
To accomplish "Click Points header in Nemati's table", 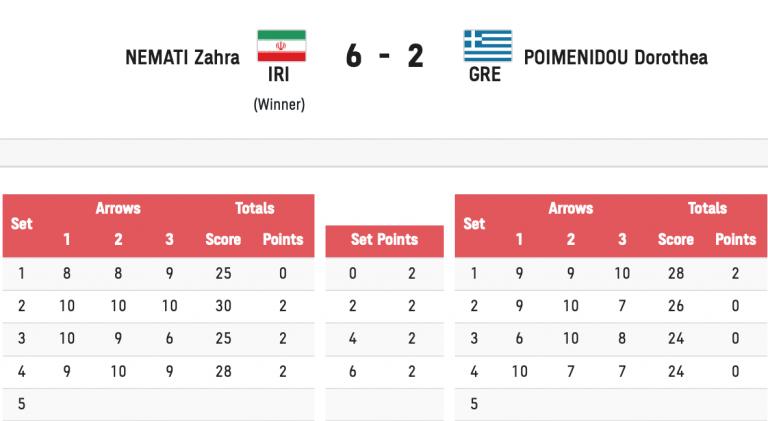I will tap(282, 239).
